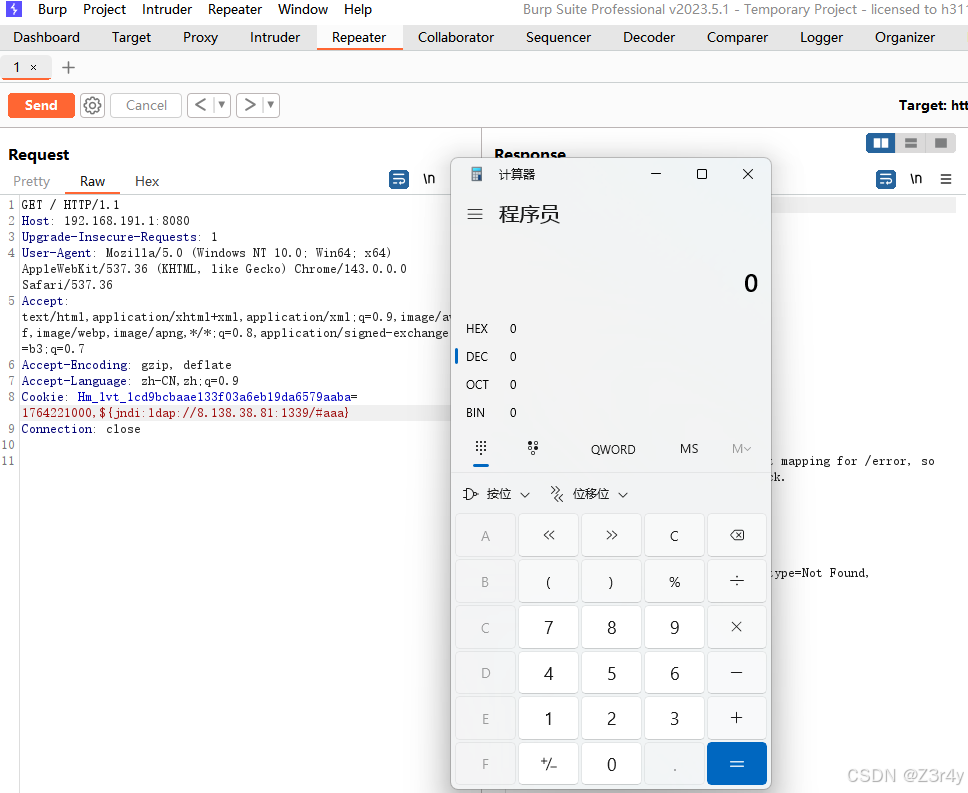Click the right shift >> key
The height and width of the screenshot is (793, 968).
click(x=611, y=535)
